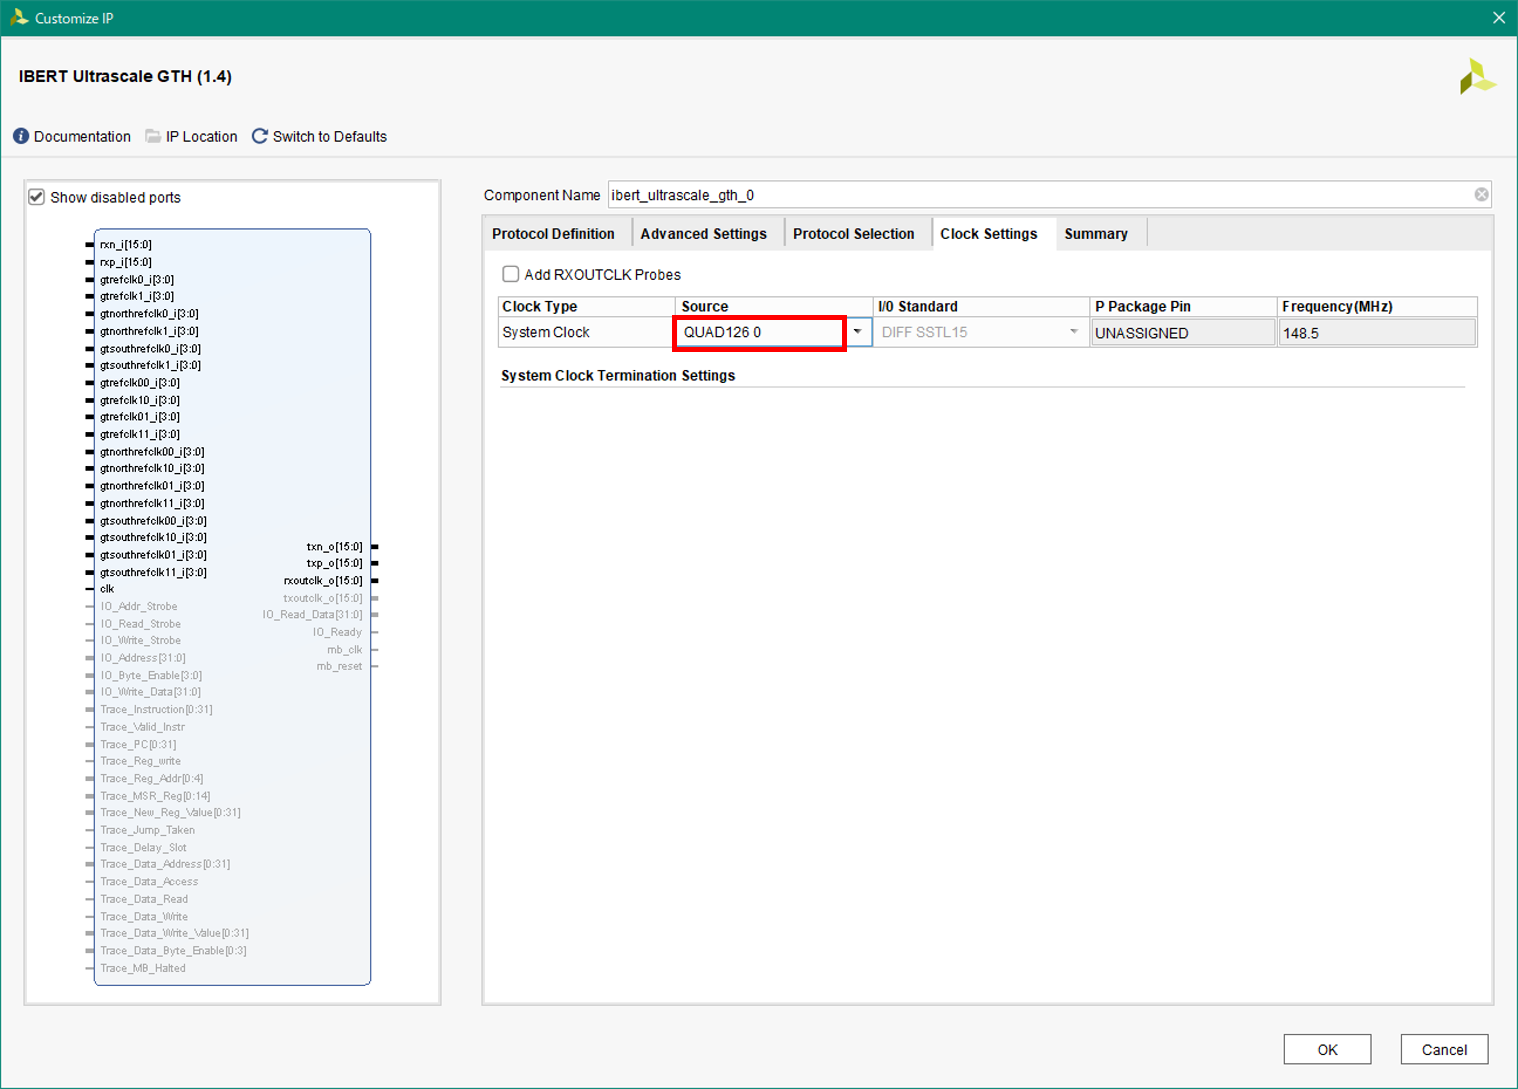The height and width of the screenshot is (1089, 1518).
Task: Select the gtsouthrefclk11_i[3:0] port
Action: 153,572
